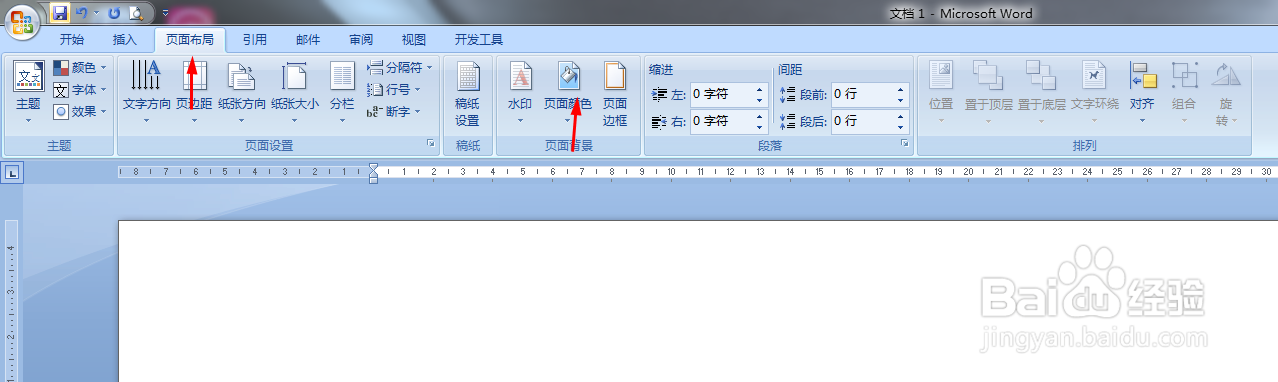This screenshot has height=382, width=1278.
Task: Open the 开发工具 tab
Action: pos(479,40)
